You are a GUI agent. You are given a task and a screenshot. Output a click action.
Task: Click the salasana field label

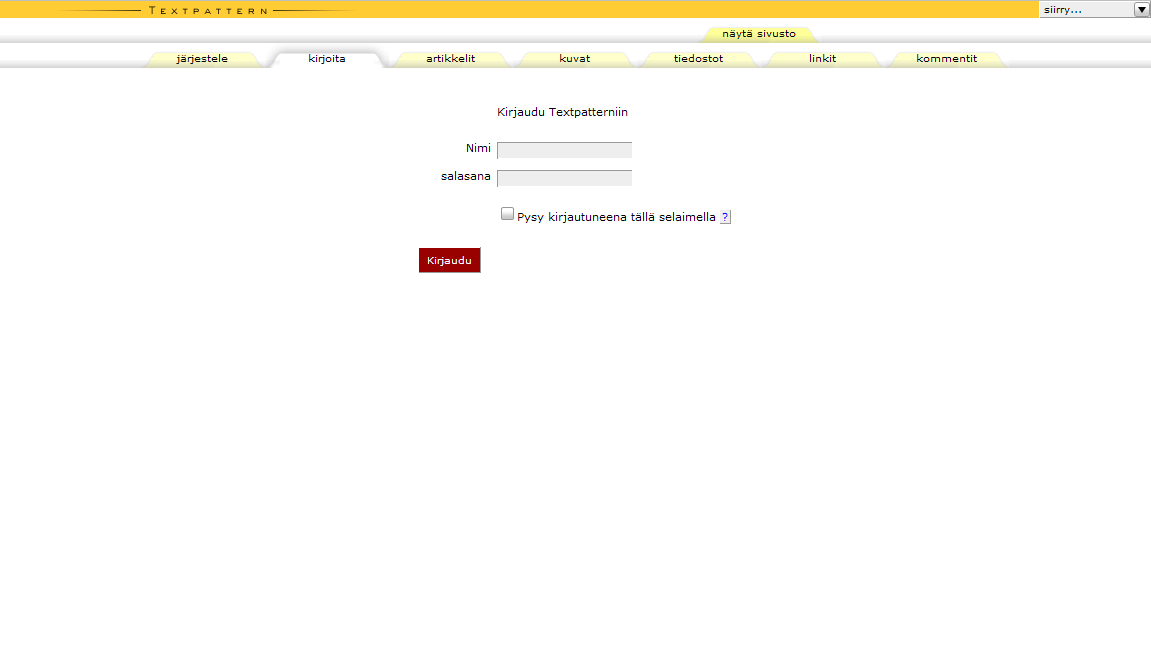click(465, 176)
